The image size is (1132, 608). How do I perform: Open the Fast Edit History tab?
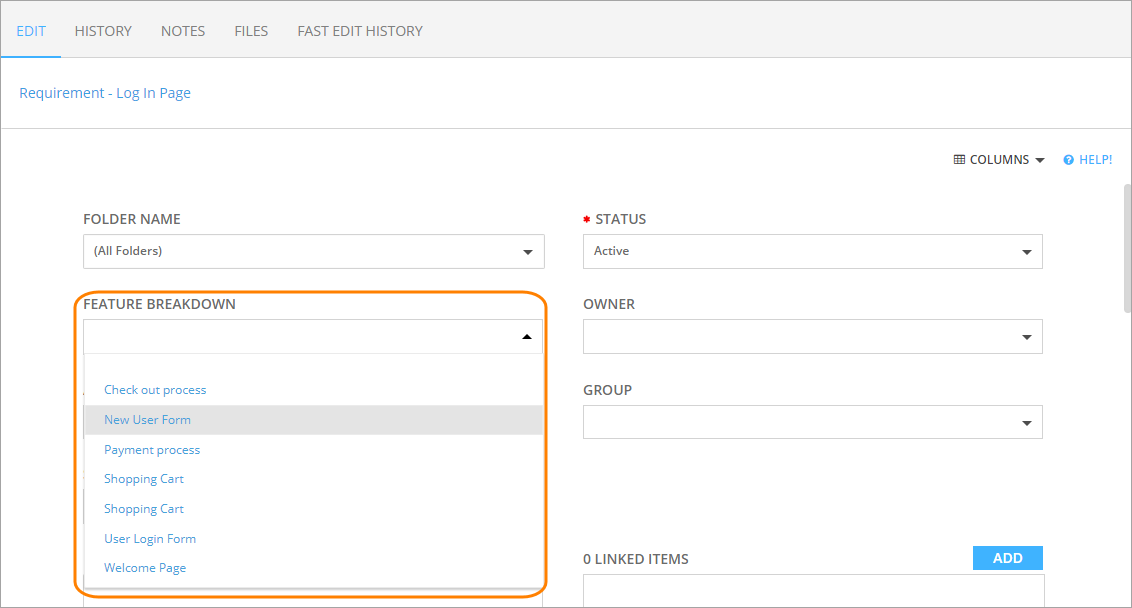tap(360, 31)
